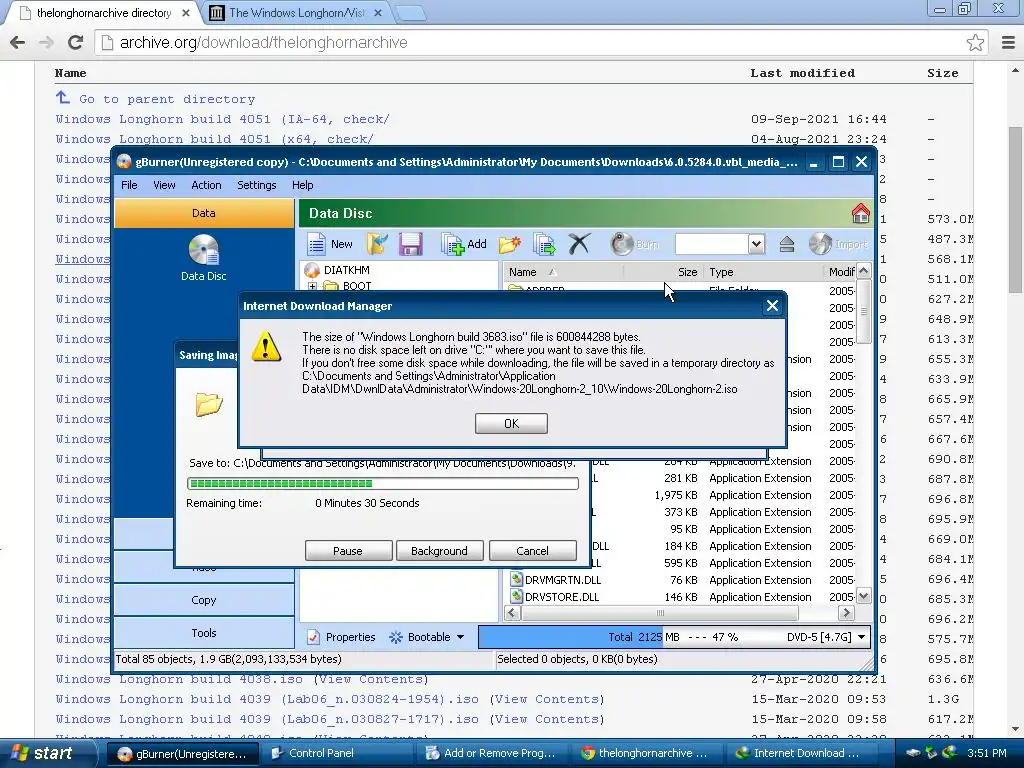Click the Delete X icon in gBurner toolbar
The width and height of the screenshot is (1024, 768).
pyautogui.click(x=579, y=244)
